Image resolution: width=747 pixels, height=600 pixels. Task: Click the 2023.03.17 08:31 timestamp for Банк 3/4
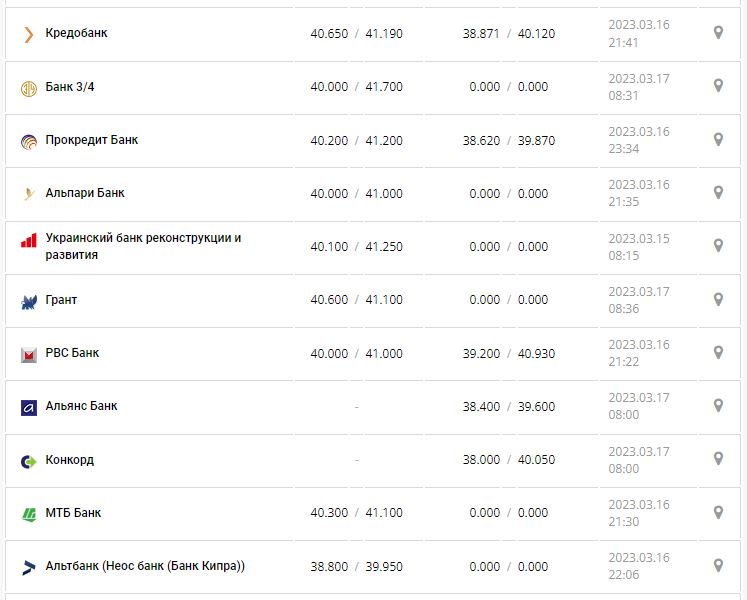click(x=638, y=87)
